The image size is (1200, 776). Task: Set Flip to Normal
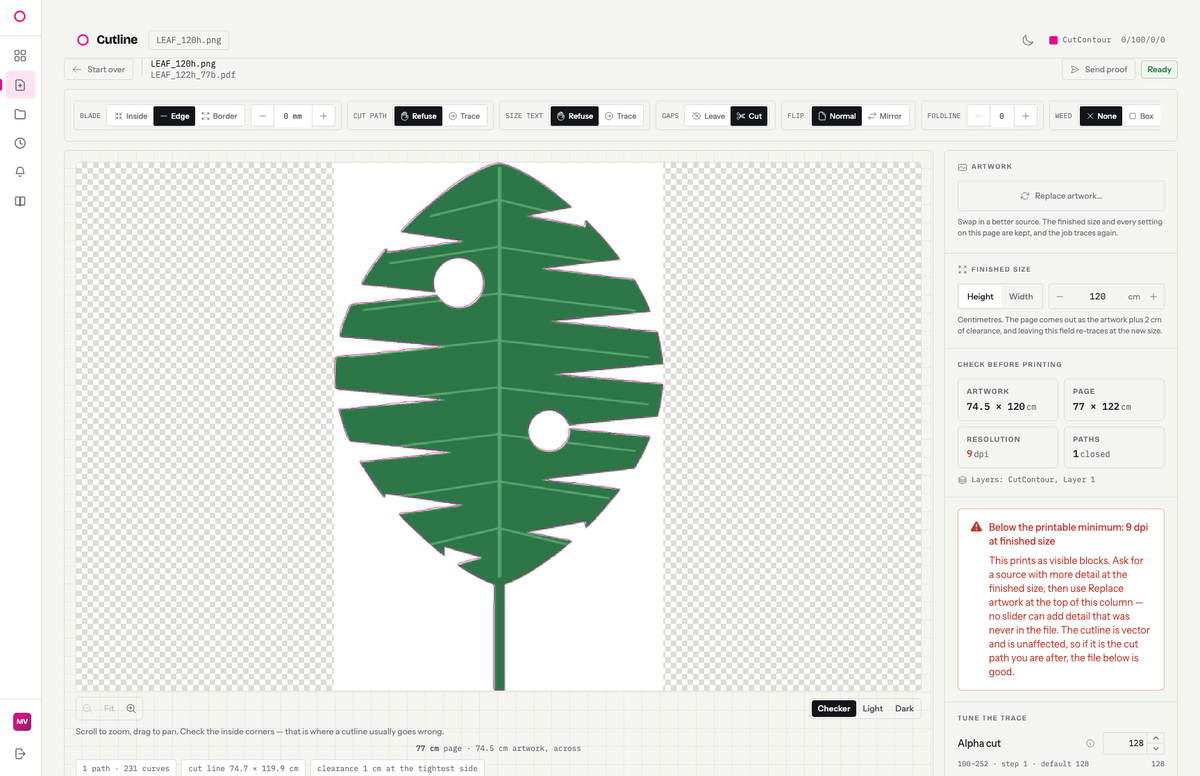pos(836,116)
